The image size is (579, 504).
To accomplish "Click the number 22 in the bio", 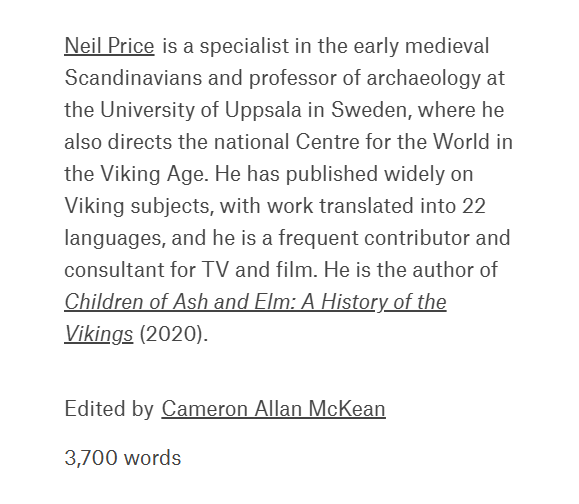I will (x=474, y=206).
